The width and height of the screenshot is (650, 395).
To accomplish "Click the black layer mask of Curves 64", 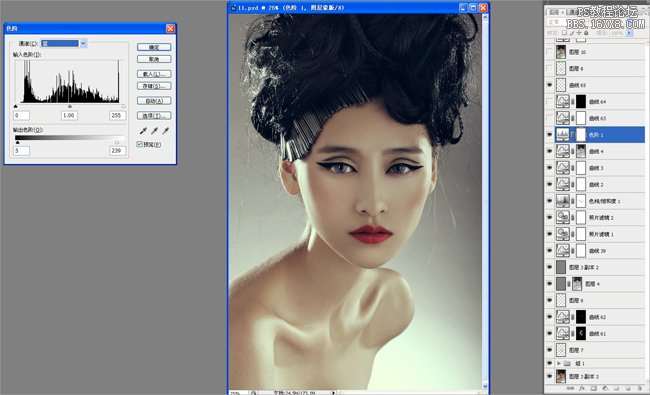I will (x=581, y=102).
